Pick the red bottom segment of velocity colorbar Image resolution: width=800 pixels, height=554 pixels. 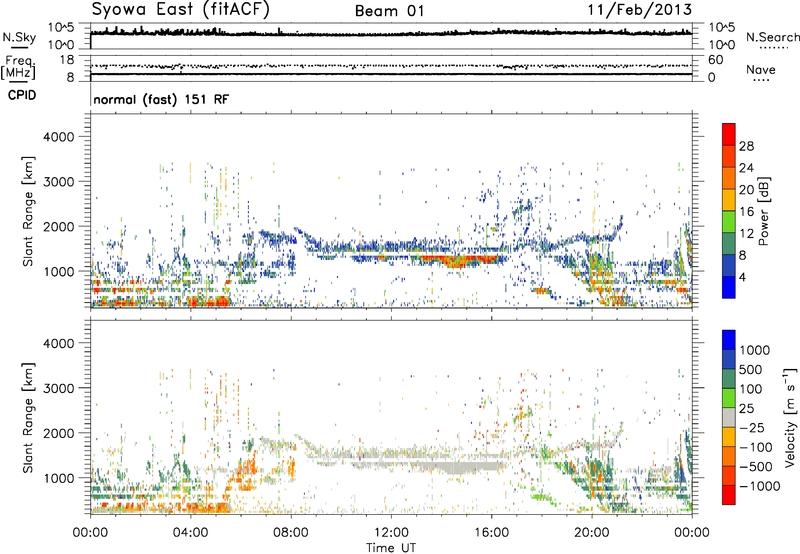pyautogui.click(x=729, y=495)
